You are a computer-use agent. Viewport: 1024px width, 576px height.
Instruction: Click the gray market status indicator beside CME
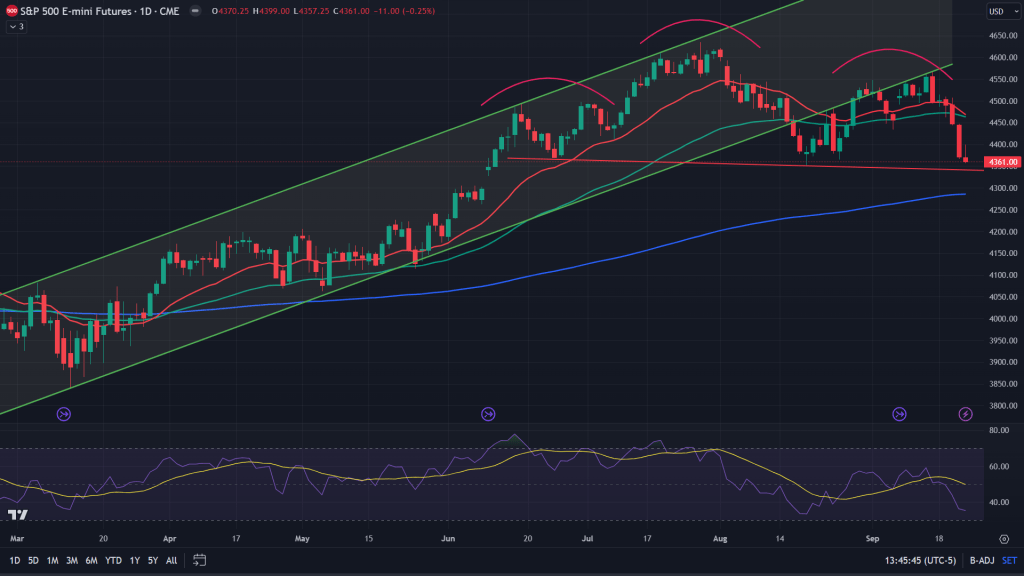pos(193,11)
